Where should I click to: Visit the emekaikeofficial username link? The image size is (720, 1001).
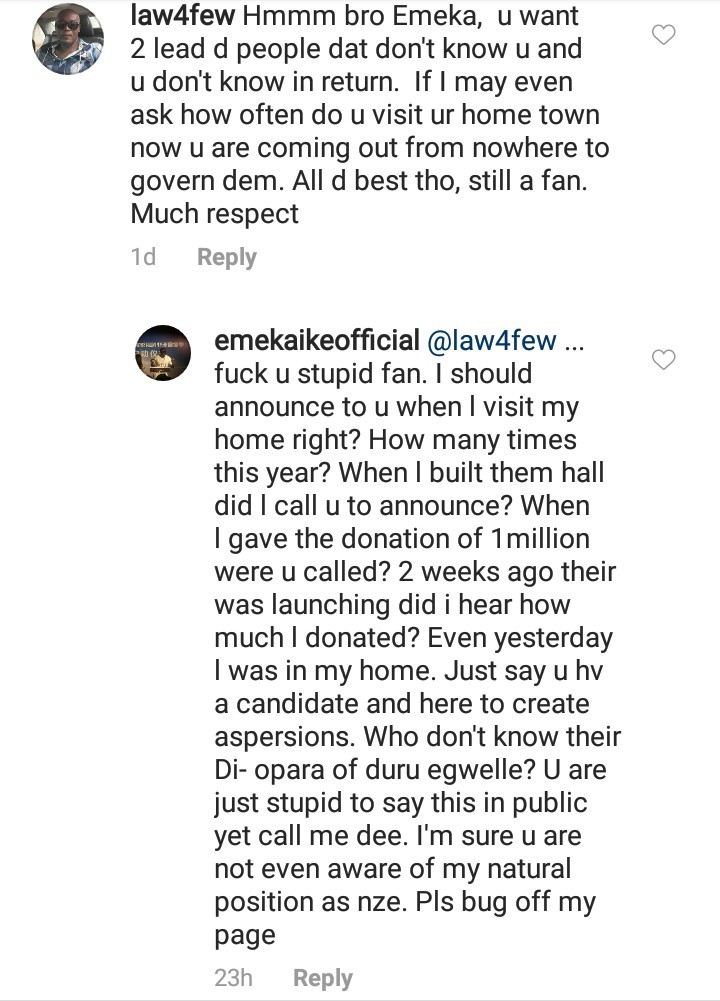tap(317, 340)
